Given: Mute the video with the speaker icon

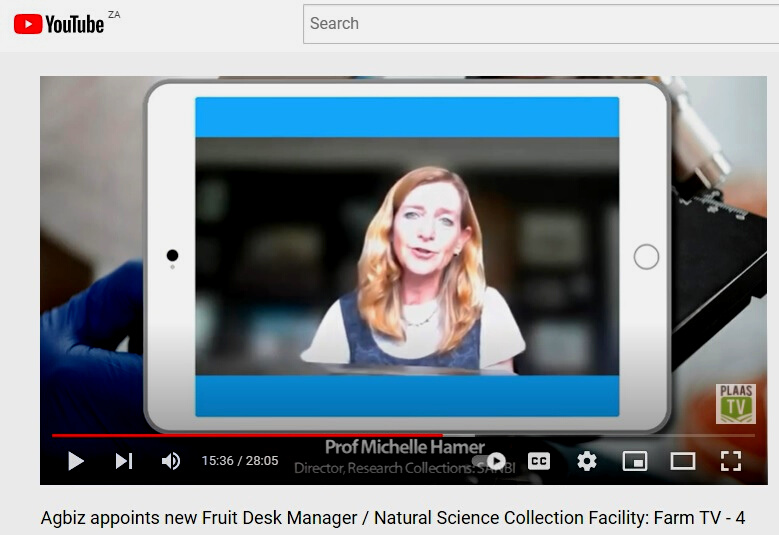Looking at the screenshot, I should click(x=171, y=461).
